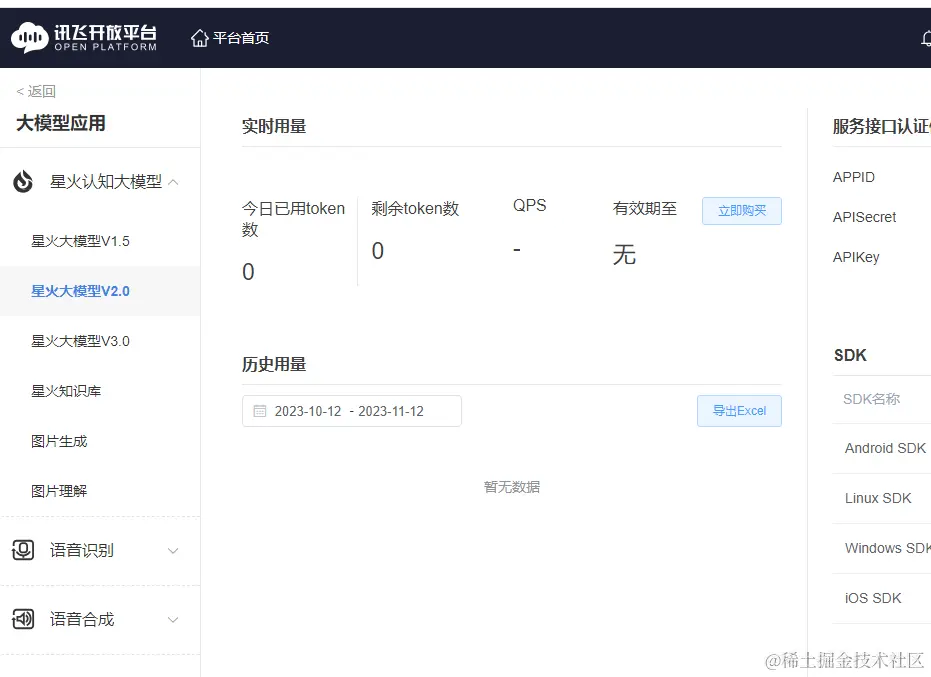931x677 pixels.
Task: Open the date range picker field
Action: (352, 411)
